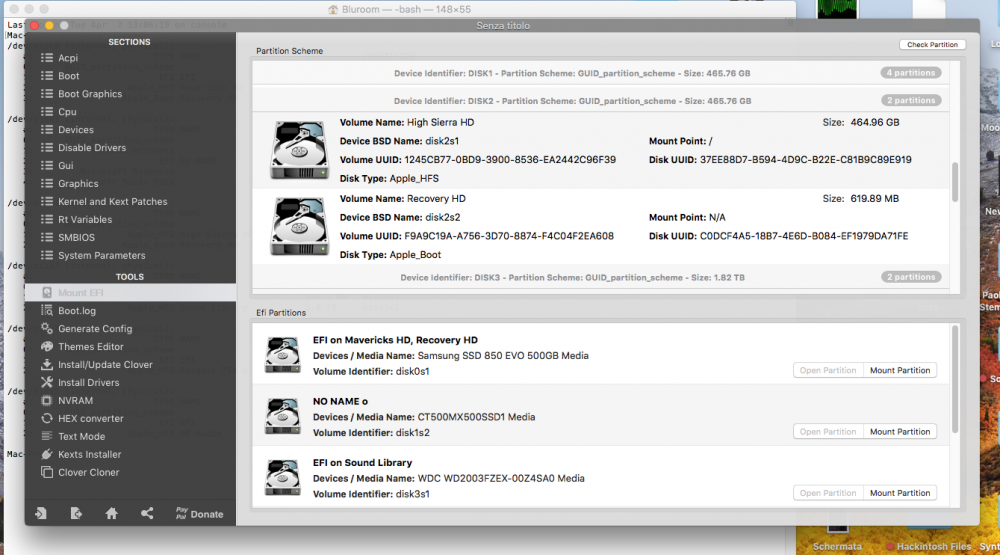Expand DISK1 4 partitions badge

click(x=911, y=73)
